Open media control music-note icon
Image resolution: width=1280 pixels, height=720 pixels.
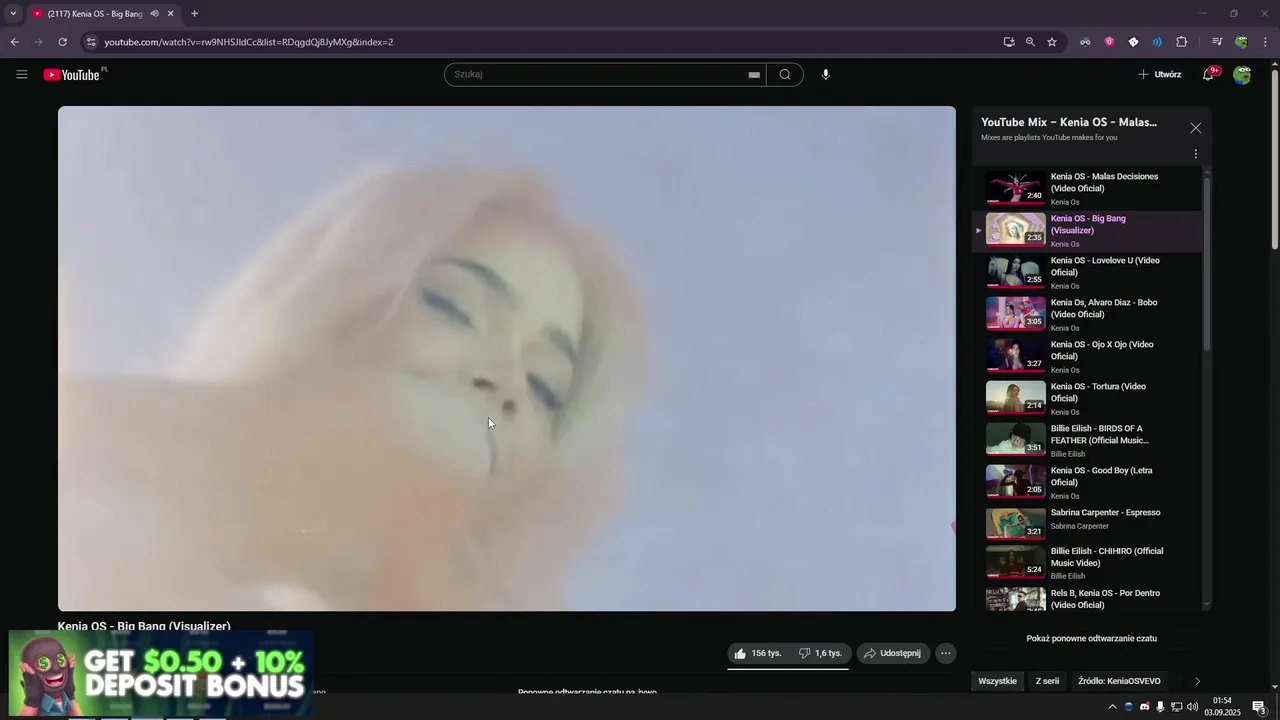(1217, 42)
